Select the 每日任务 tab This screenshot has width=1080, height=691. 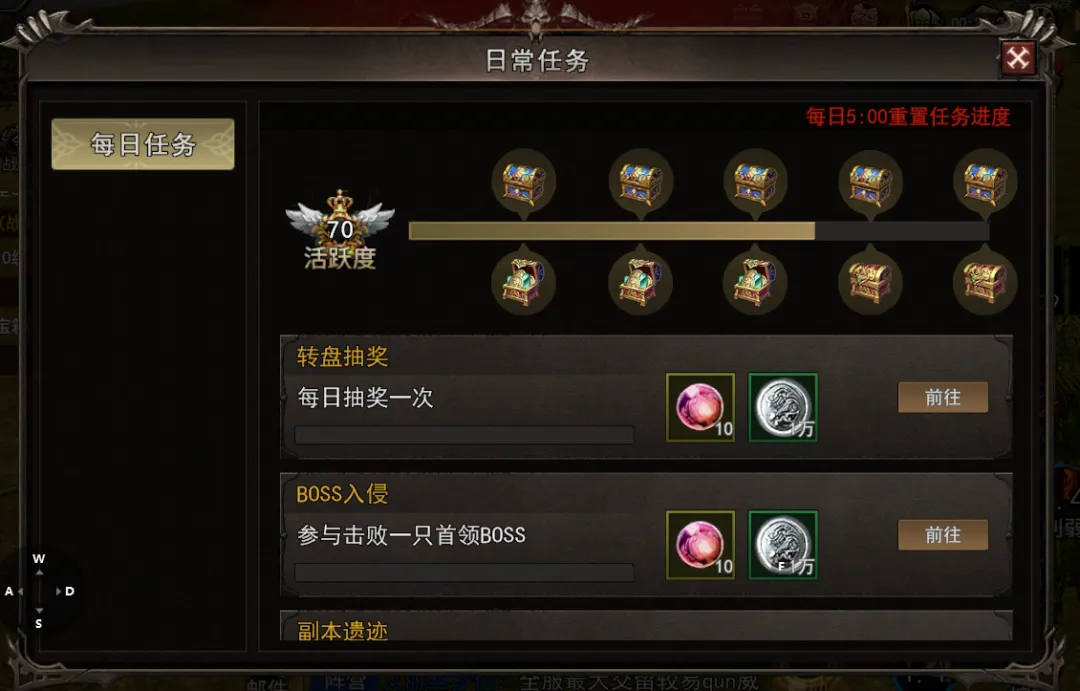pos(143,144)
